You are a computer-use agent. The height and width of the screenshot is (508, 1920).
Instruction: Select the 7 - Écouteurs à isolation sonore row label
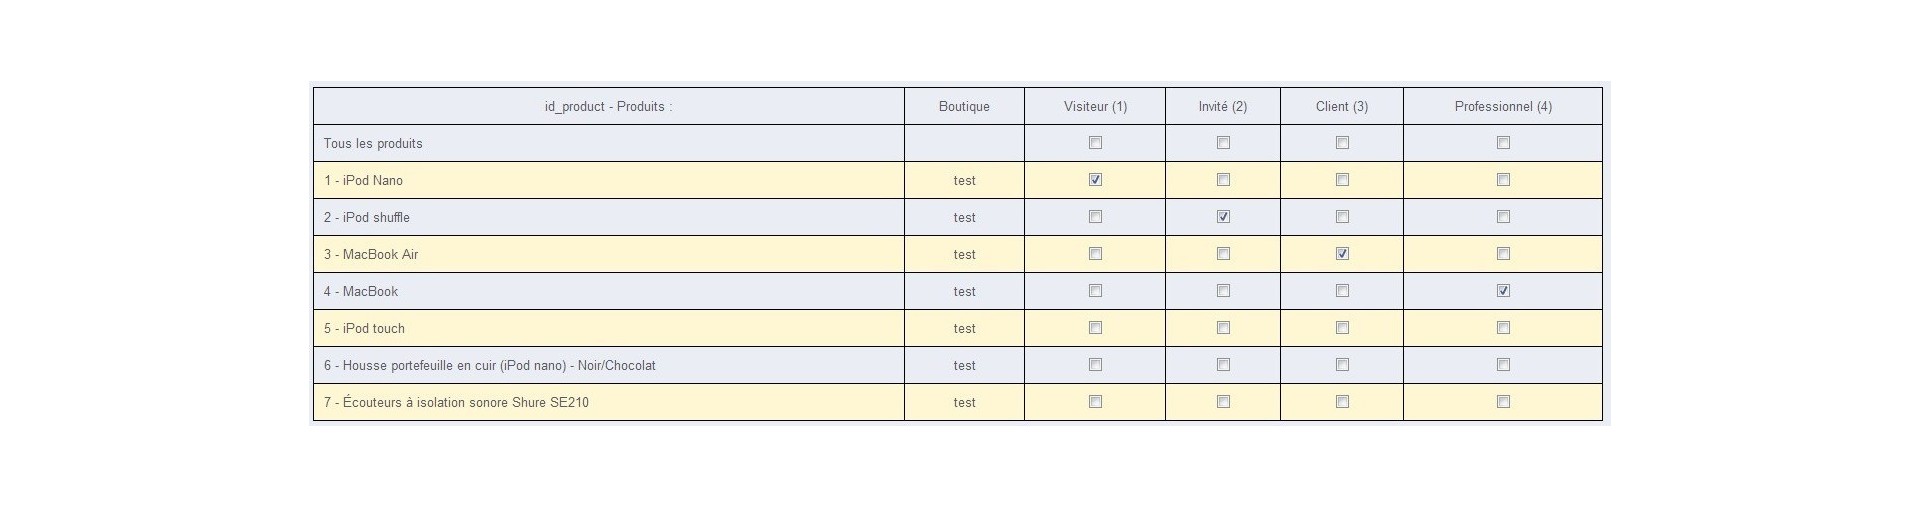pyautogui.click(x=456, y=403)
